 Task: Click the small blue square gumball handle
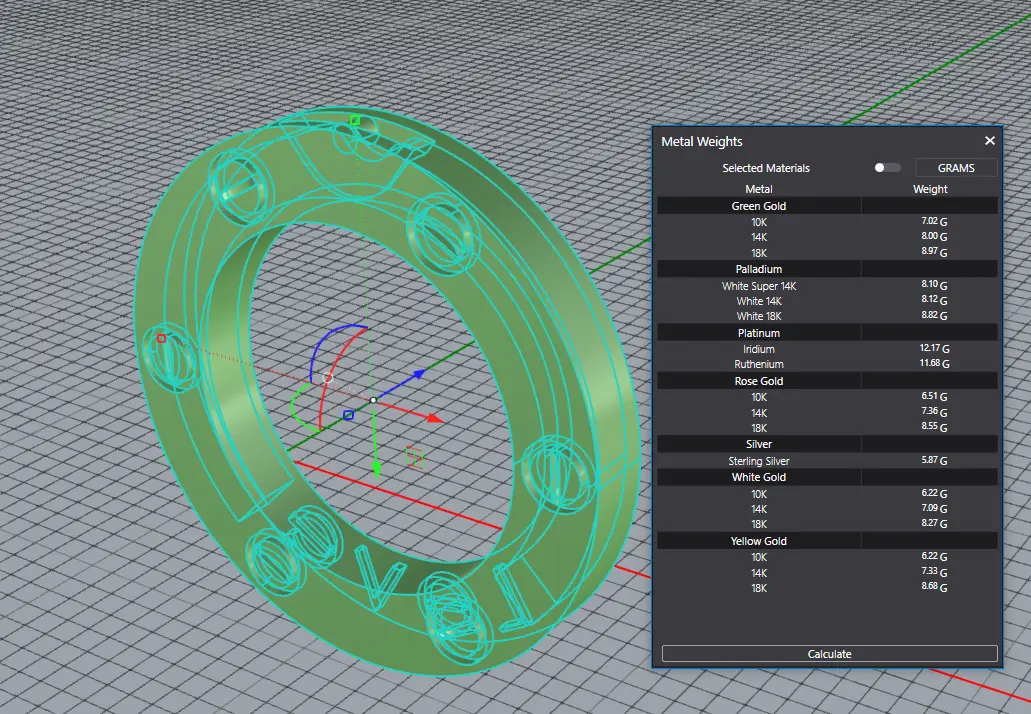click(x=348, y=415)
